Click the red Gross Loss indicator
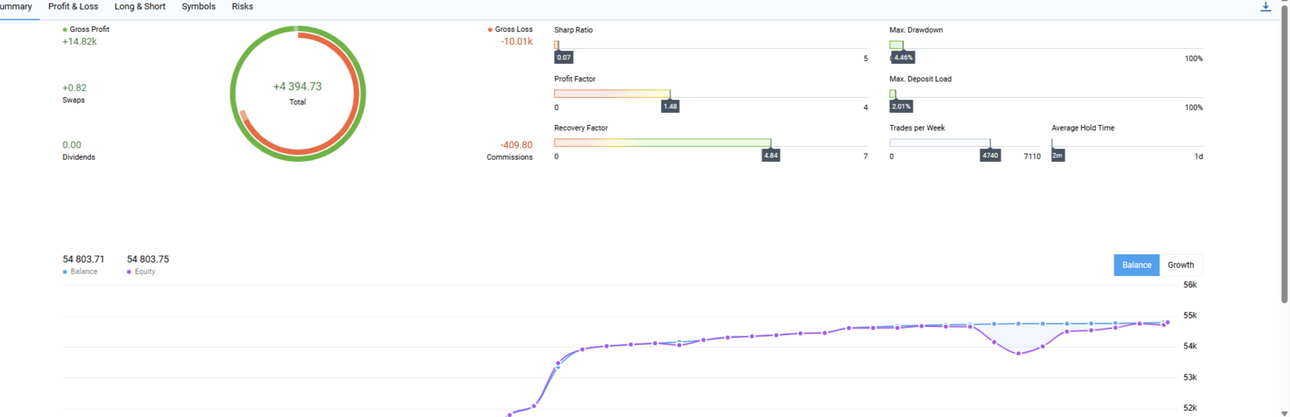Image resolution: width=1290 pixels, height=417 pixels. click(490, 30)
